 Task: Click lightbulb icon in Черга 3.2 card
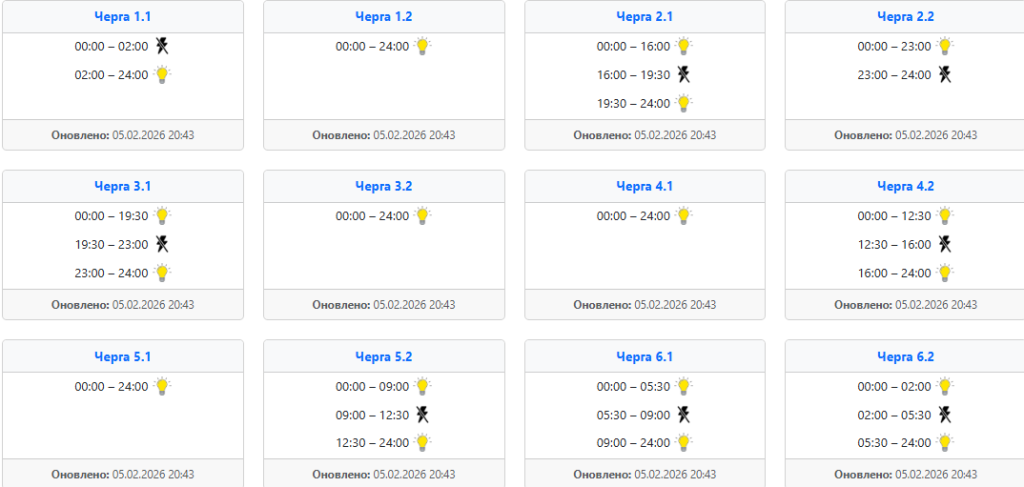click(423, 215)
